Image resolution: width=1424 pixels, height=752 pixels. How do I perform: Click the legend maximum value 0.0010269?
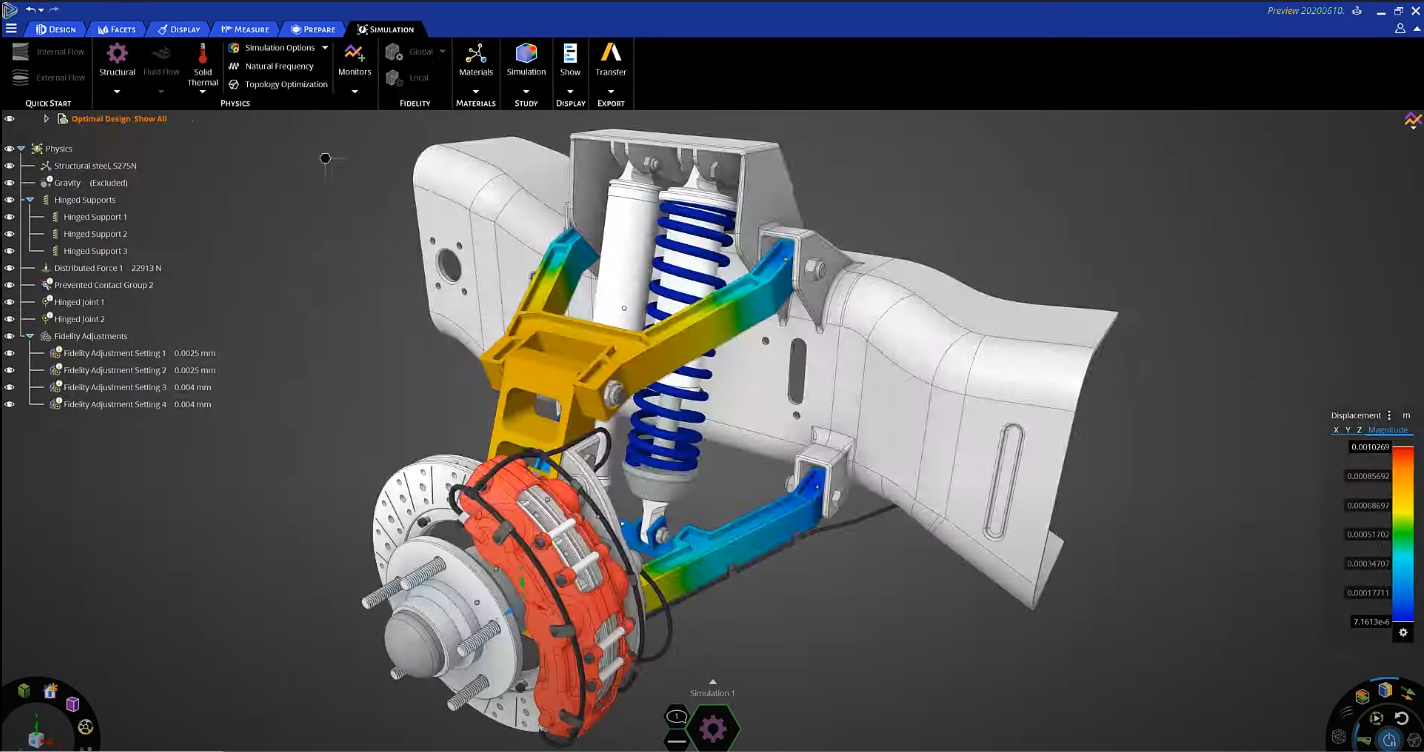point(1370,447)
